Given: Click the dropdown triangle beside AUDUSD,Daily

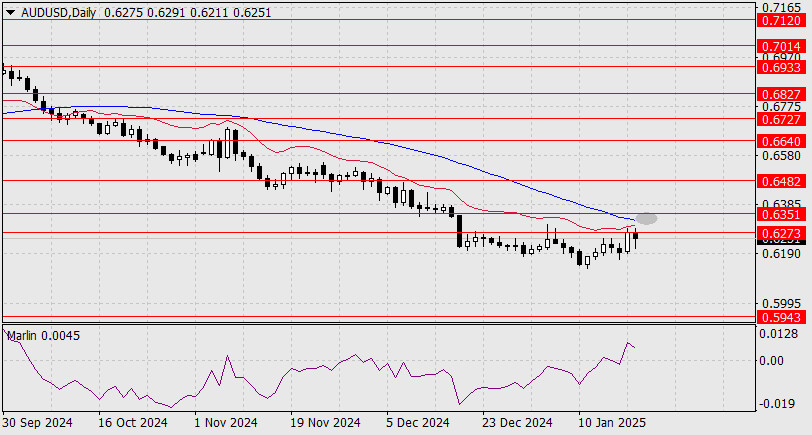Looking at the screenshot, I should click(x=10, y=13).
